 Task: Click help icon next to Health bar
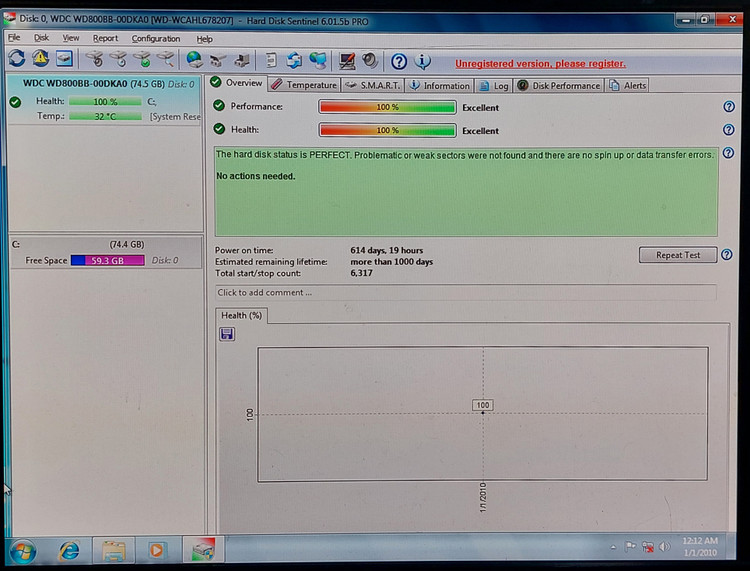click(728, 130)
